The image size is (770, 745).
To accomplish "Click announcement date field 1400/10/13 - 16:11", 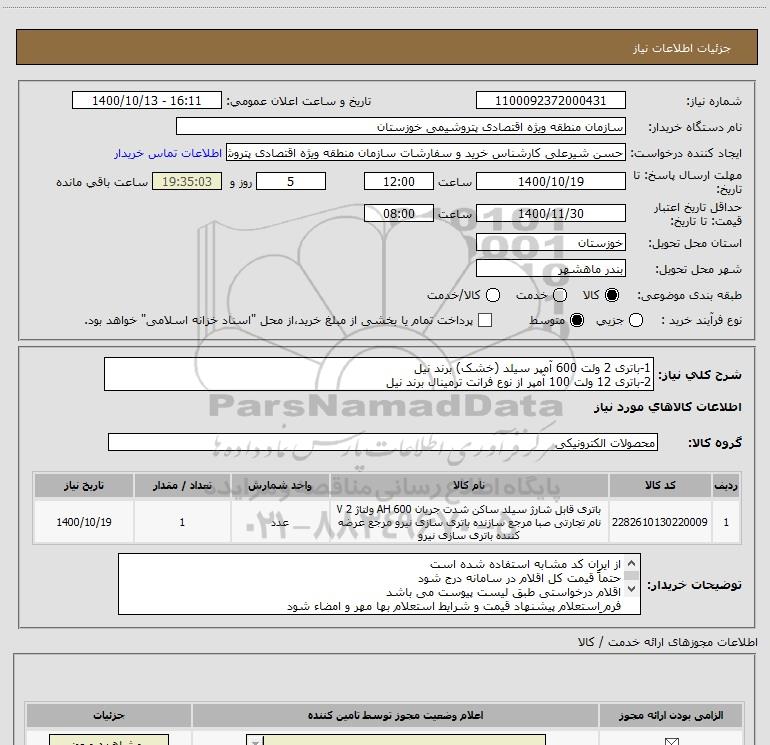I will 147,101.
